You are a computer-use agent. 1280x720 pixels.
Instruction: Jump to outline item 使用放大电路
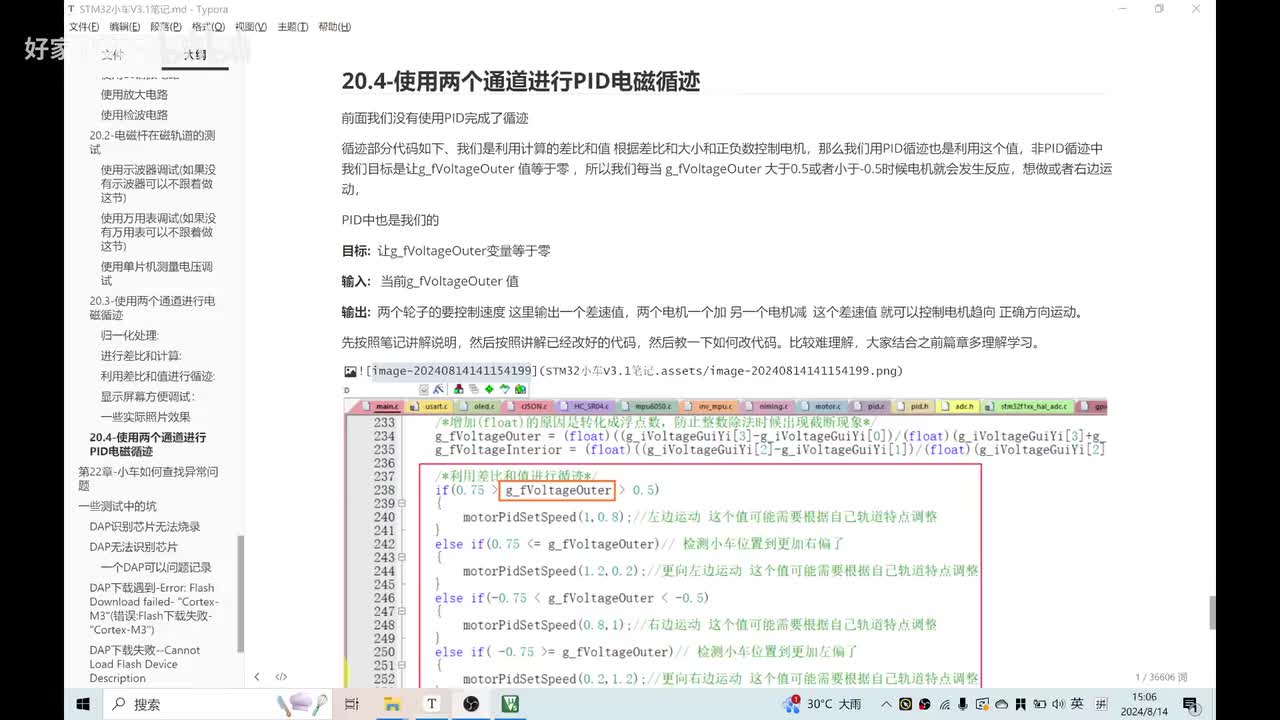point(134,94)
